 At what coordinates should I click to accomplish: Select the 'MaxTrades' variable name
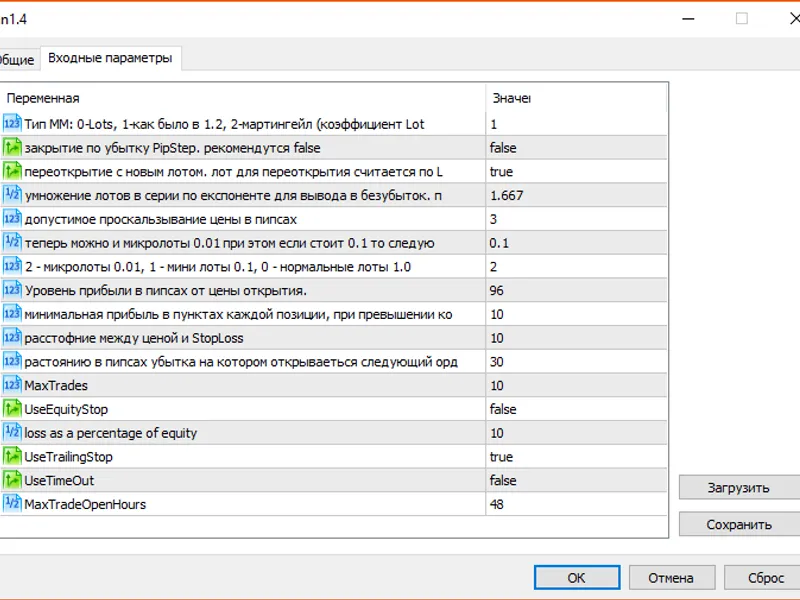tap(56, 385)
